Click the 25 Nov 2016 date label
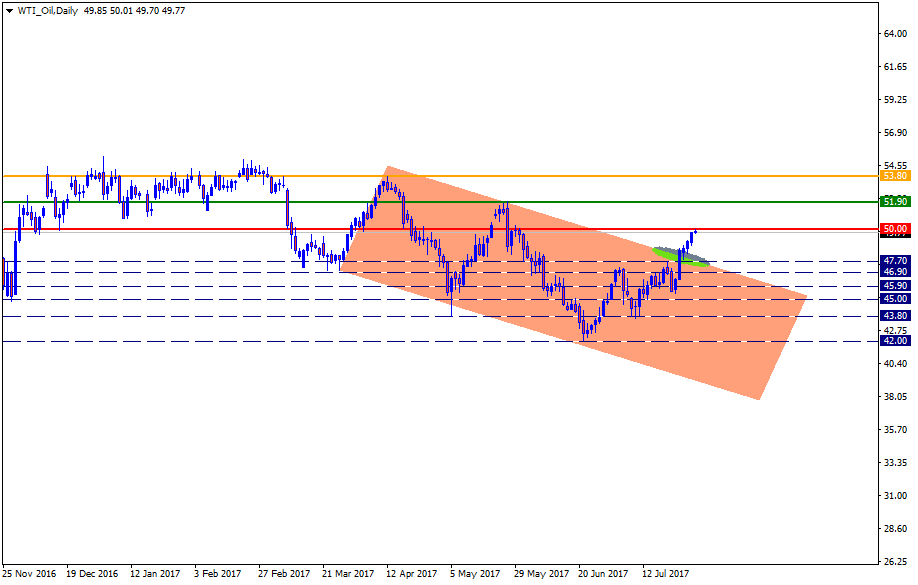The width and height of the screenshot is (918, 585). click(x=29, y=574)
